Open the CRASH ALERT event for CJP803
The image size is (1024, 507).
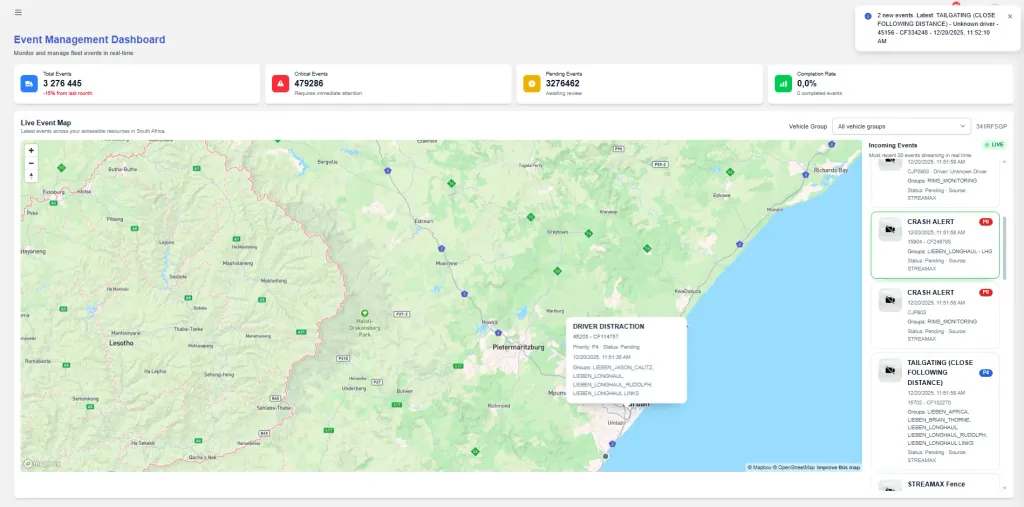935,316
